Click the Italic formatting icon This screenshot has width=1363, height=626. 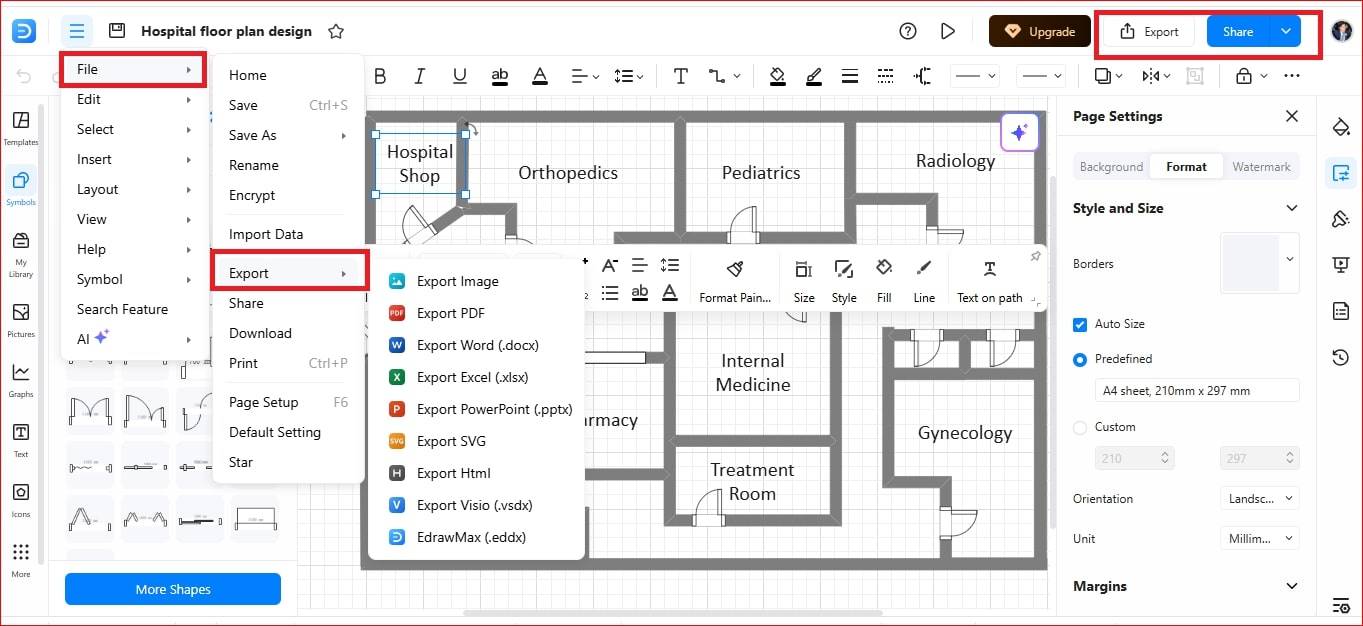coord(419,76)
